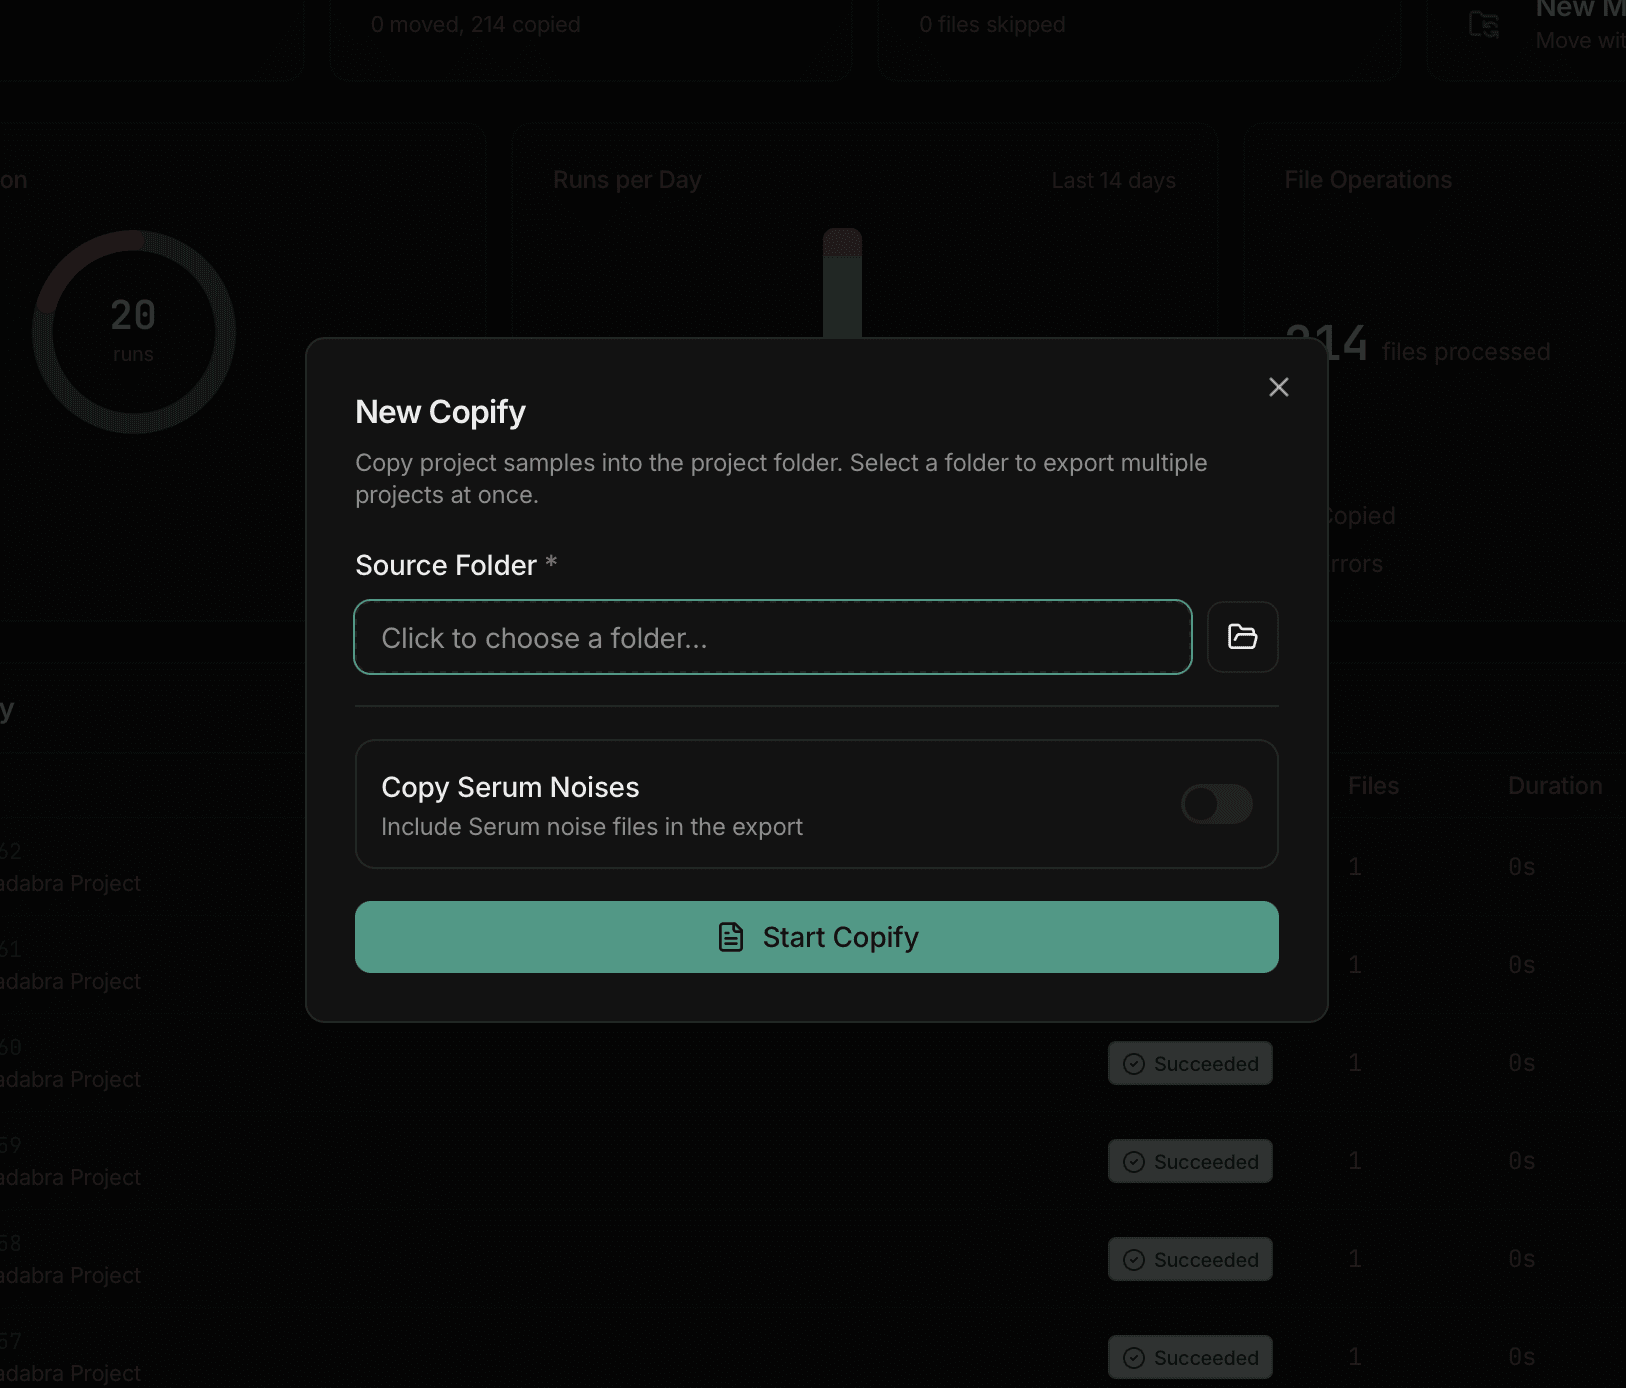Click the Duration column header
The width and height of the screenshot is (1626, 1388).
(1555, 786)
